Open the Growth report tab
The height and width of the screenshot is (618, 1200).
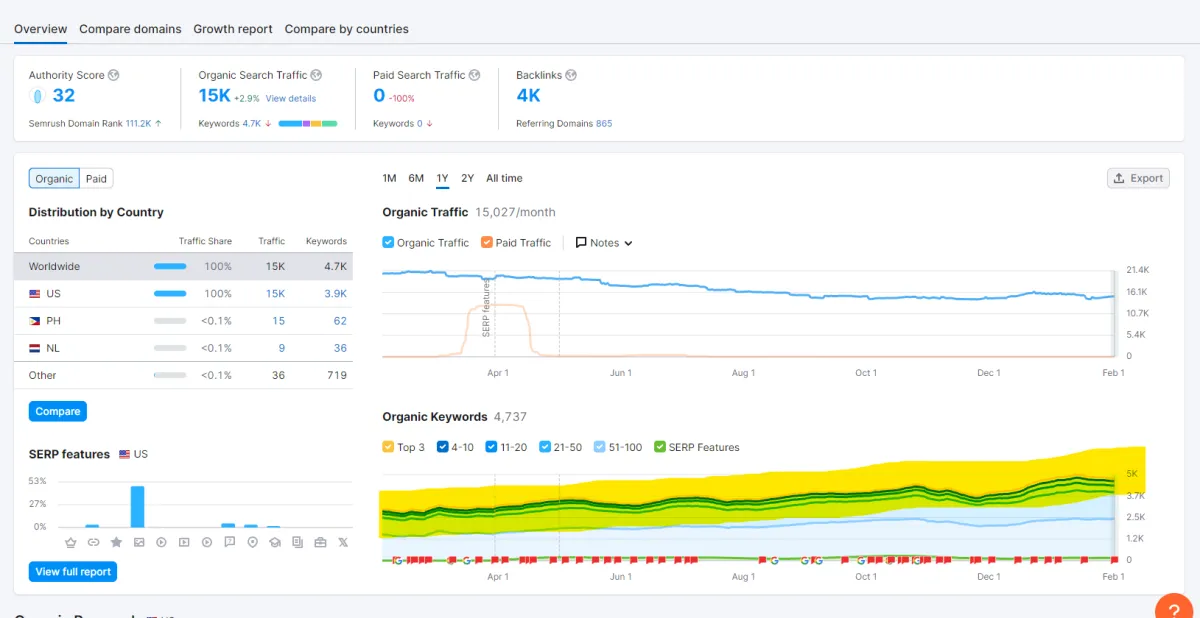click(233, 29)
